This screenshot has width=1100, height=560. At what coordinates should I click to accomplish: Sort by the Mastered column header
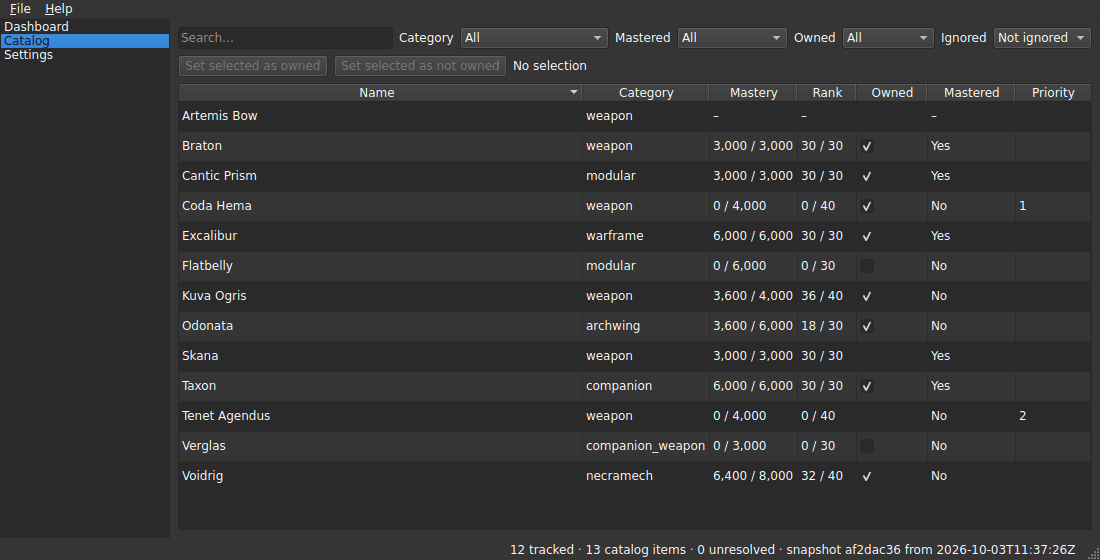coord(971,93)
